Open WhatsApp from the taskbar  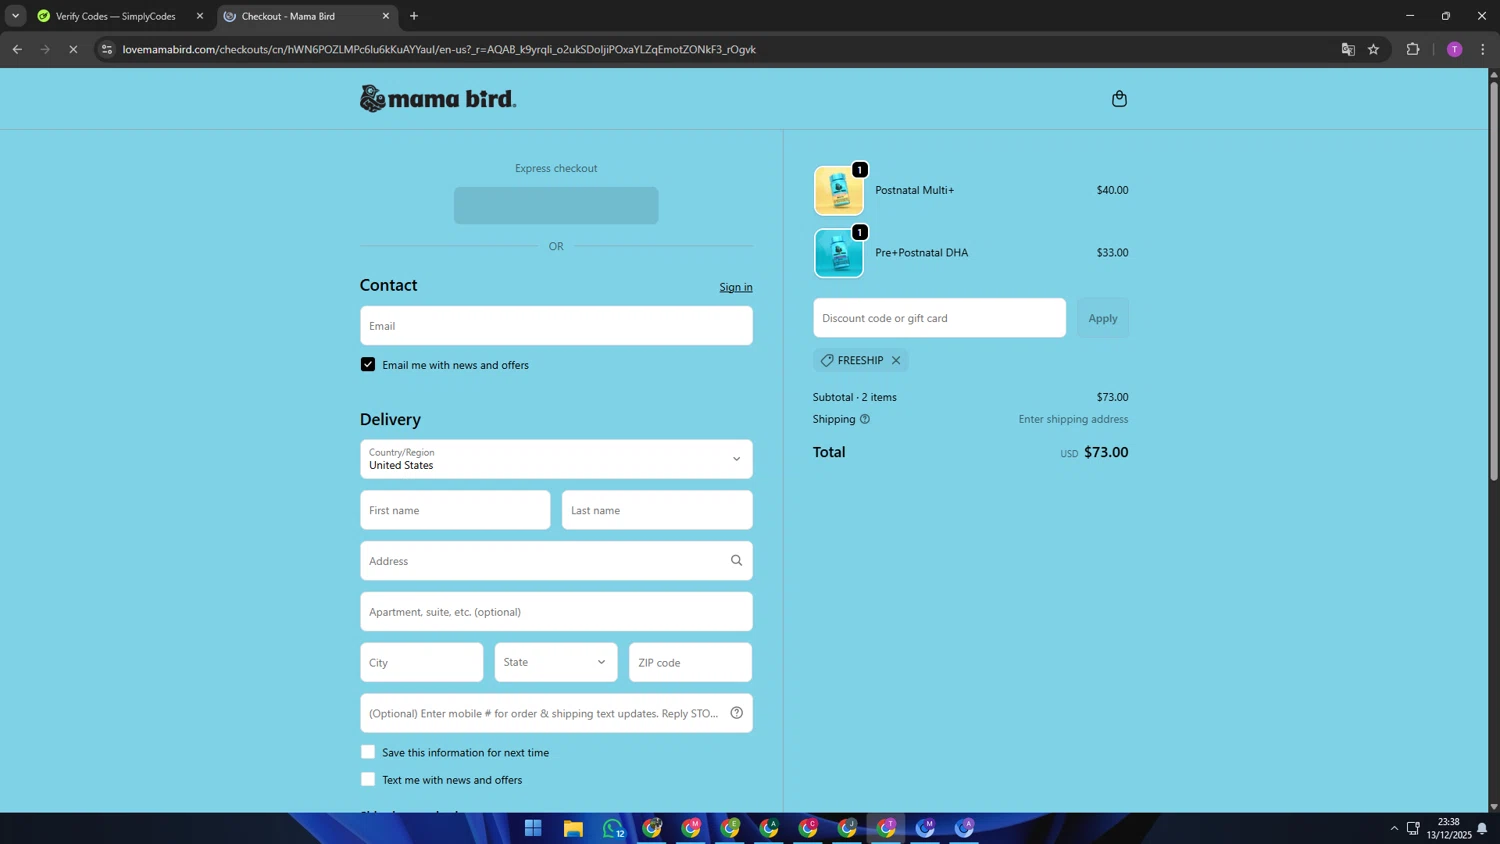click(x=612, y=828)
